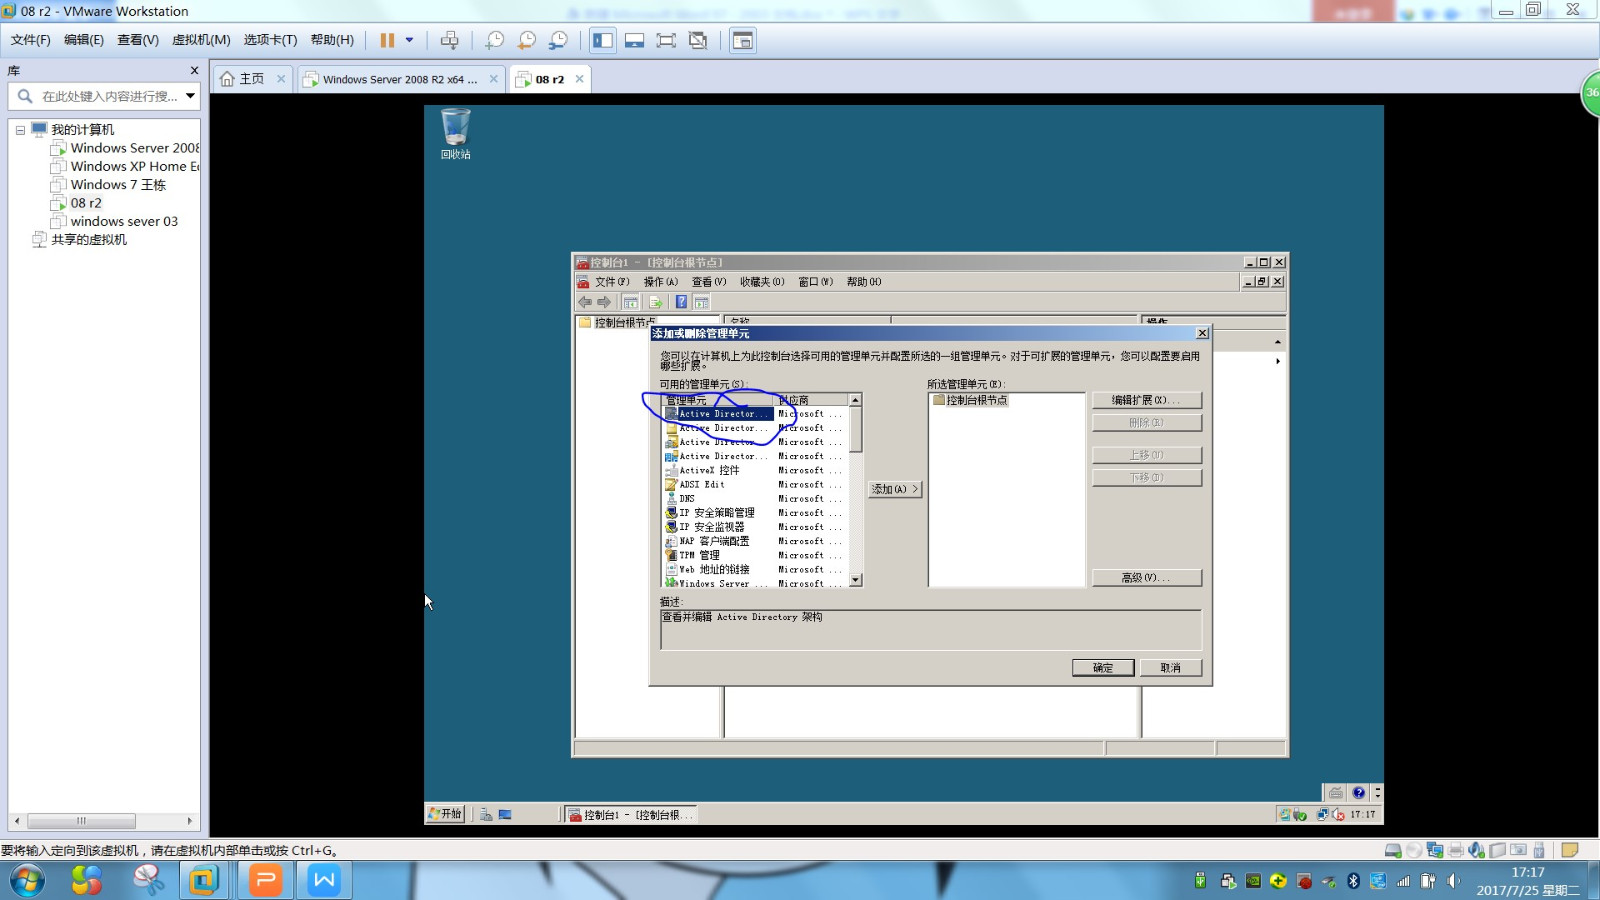Click console help toolbar icon
Image resolution: width=1600 pixels, height=900 pixels.
click(x=681, y=302)
